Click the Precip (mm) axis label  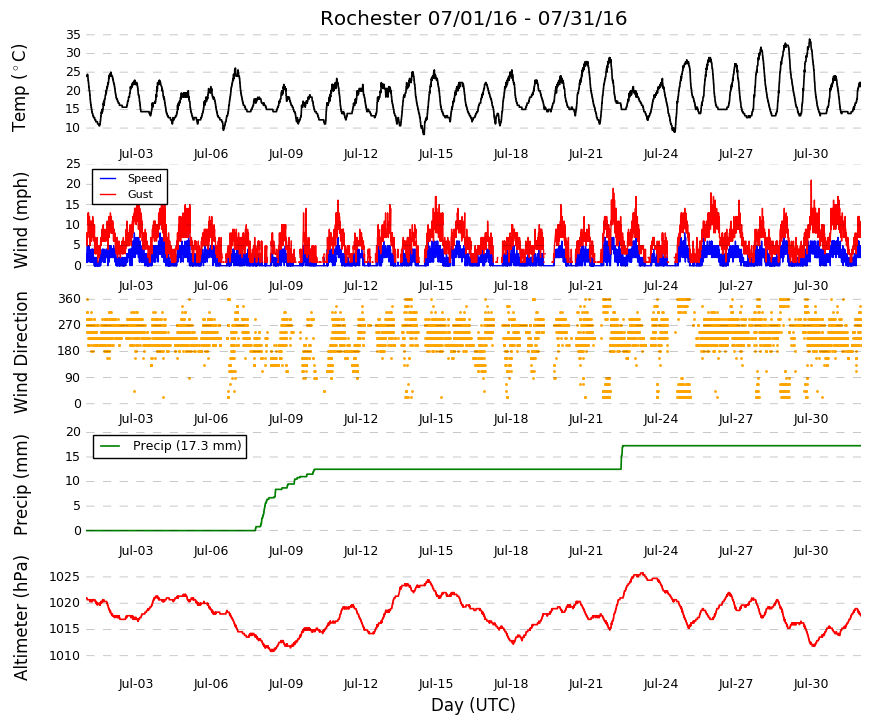[x=20, y=485]
